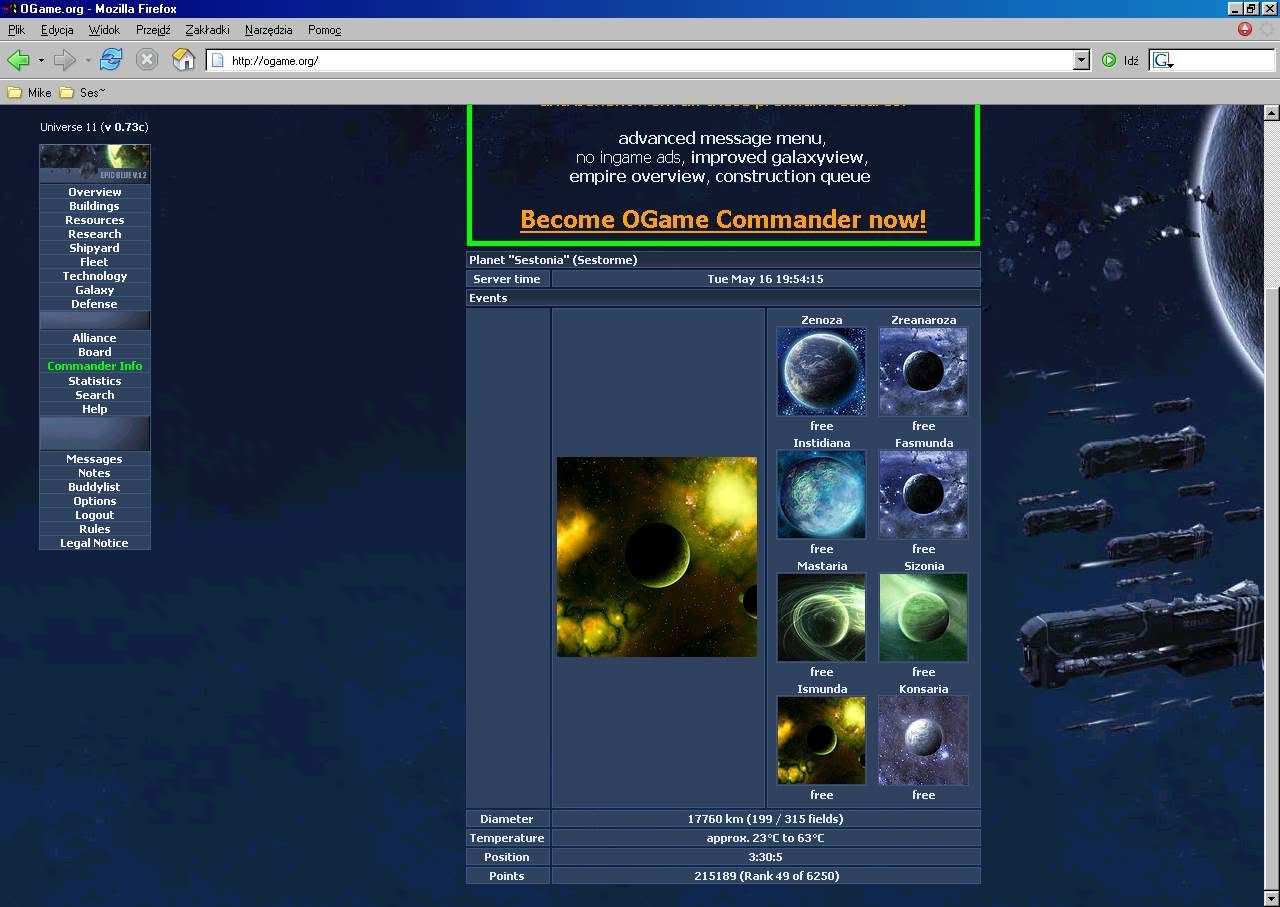The height and width of the screenshot is (907, 1280).
Task: Open the Defense page
Action: (x=95, y=304)
